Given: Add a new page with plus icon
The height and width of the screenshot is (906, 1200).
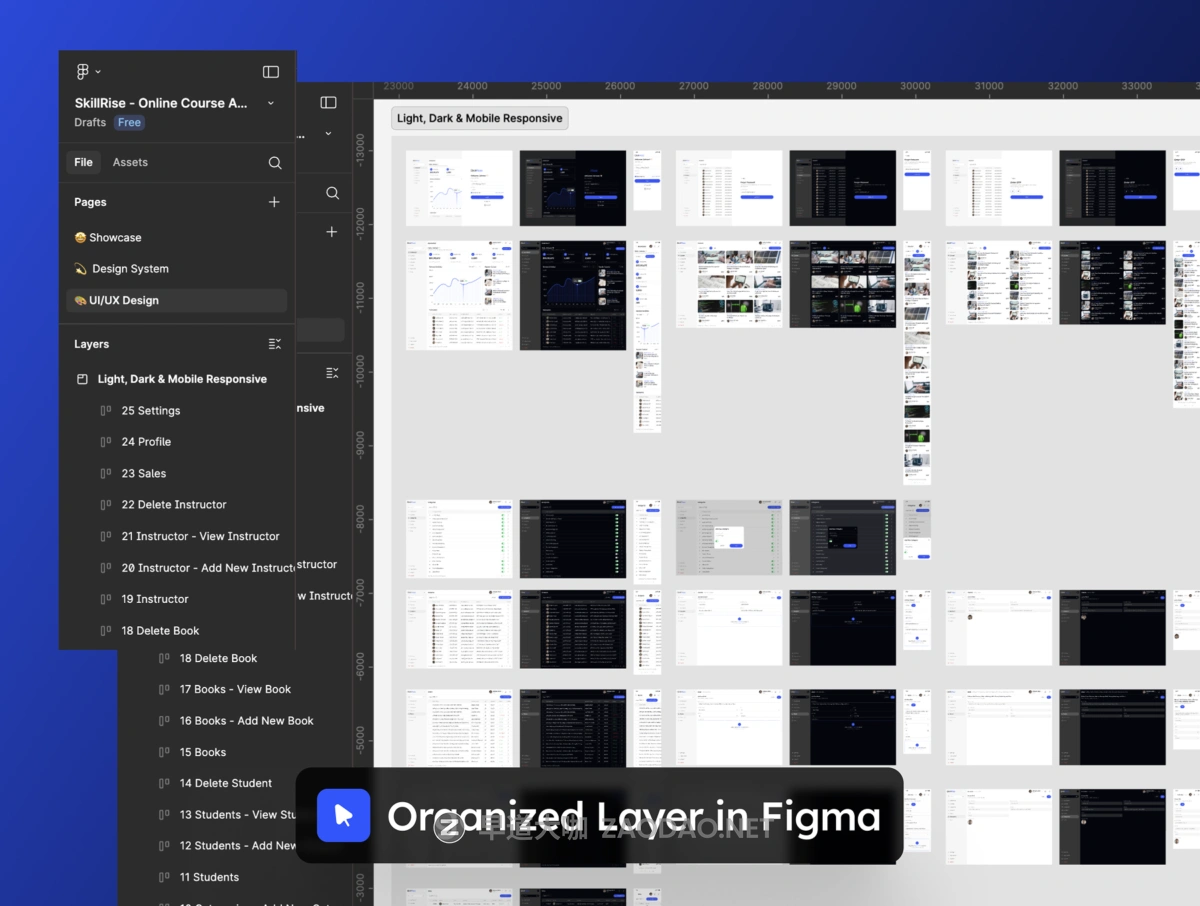Looking at the screenshot, I should (274, 202).
